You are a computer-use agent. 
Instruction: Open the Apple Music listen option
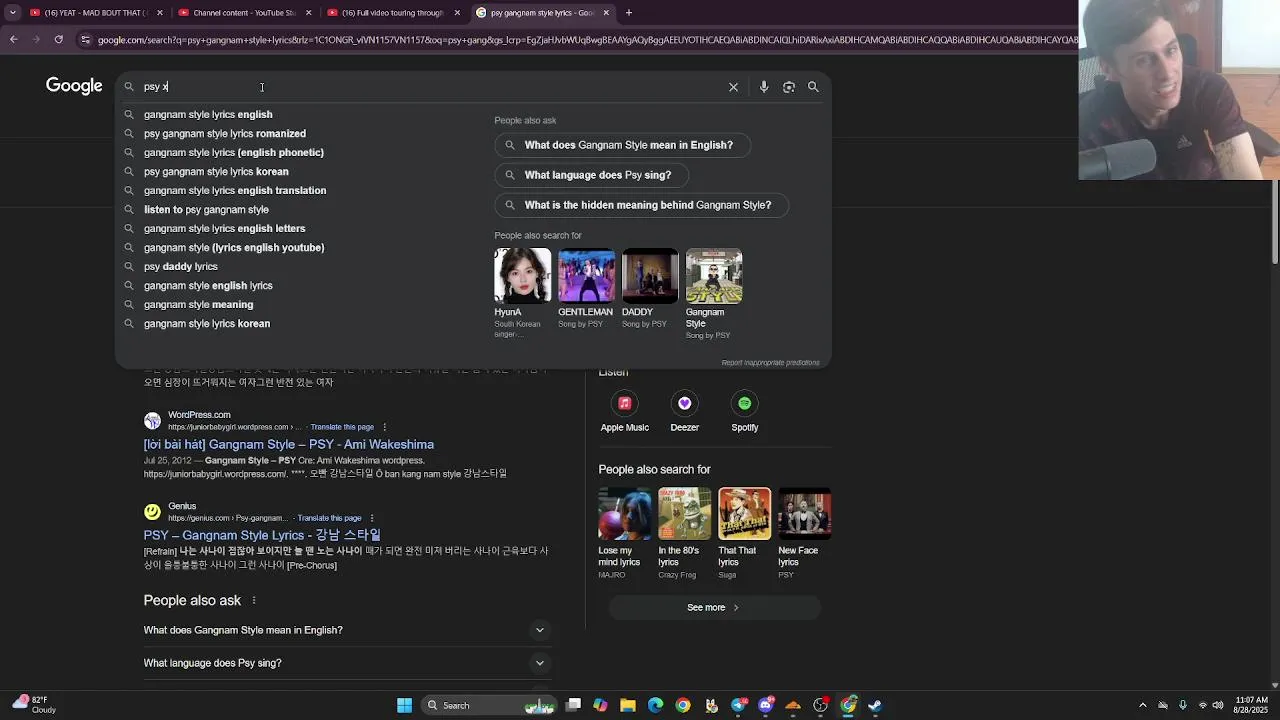tap(624, 411)
